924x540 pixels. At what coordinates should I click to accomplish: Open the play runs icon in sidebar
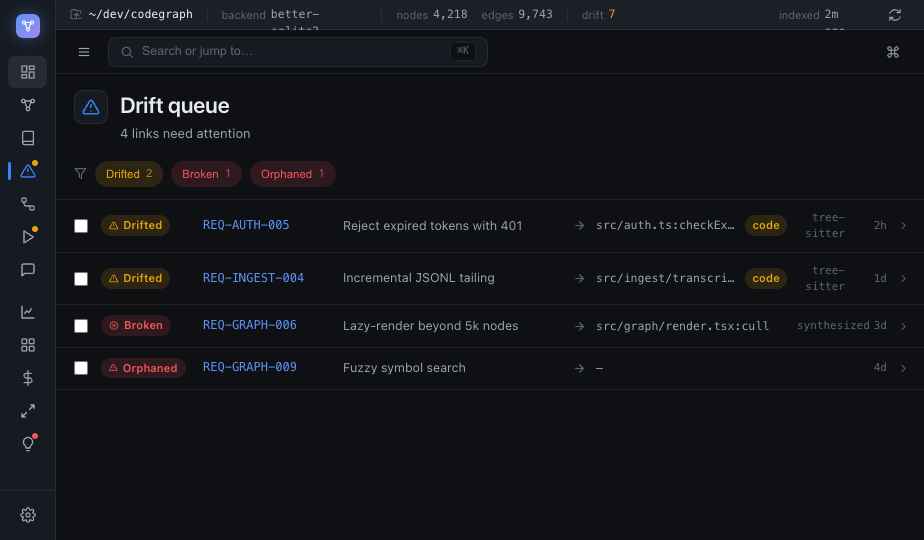click(x=28, y=237)
